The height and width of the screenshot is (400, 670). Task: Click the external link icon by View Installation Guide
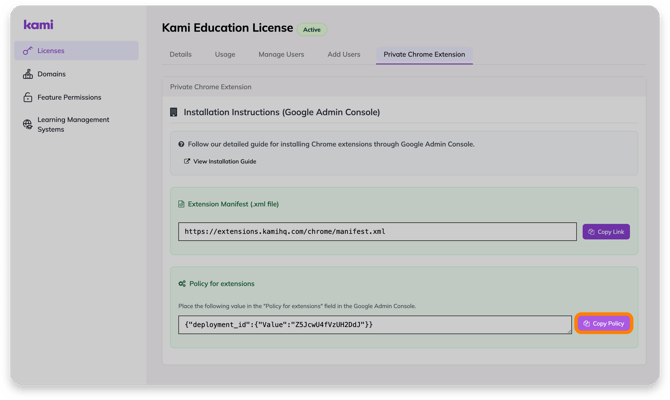tap(187, 161)
